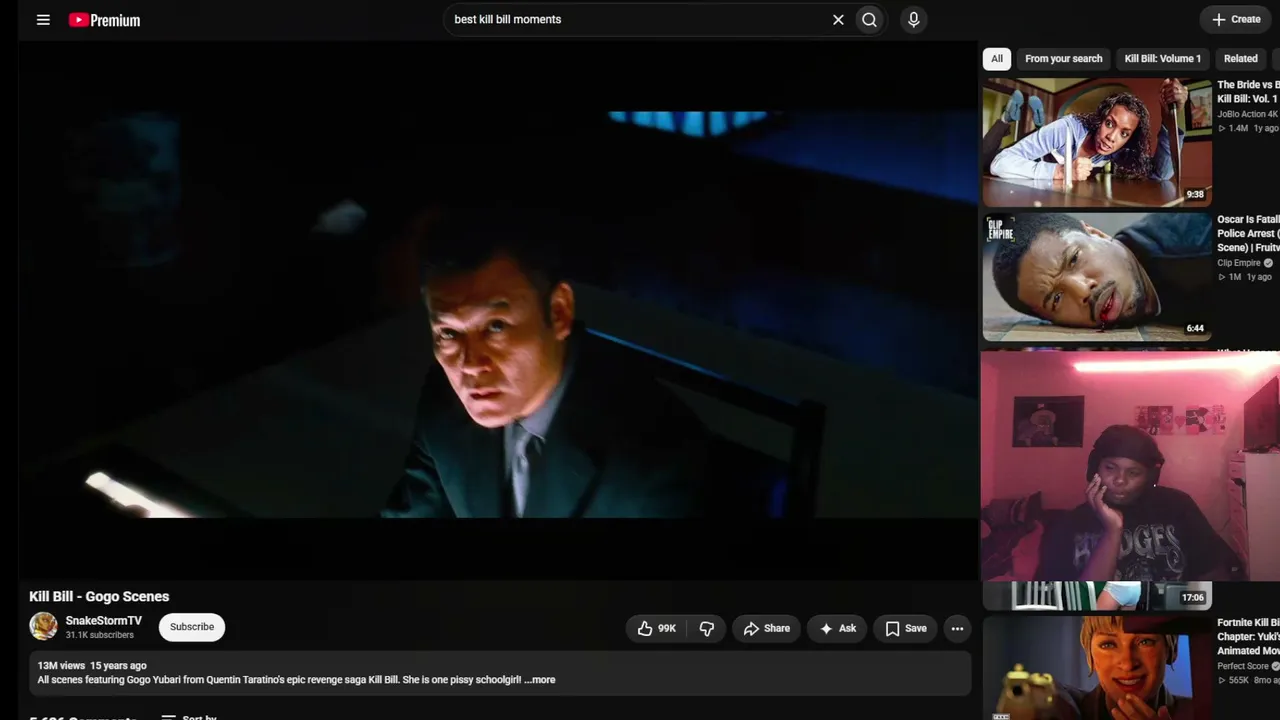Go to YouTube Premium home logo

(x=104, y=20)
